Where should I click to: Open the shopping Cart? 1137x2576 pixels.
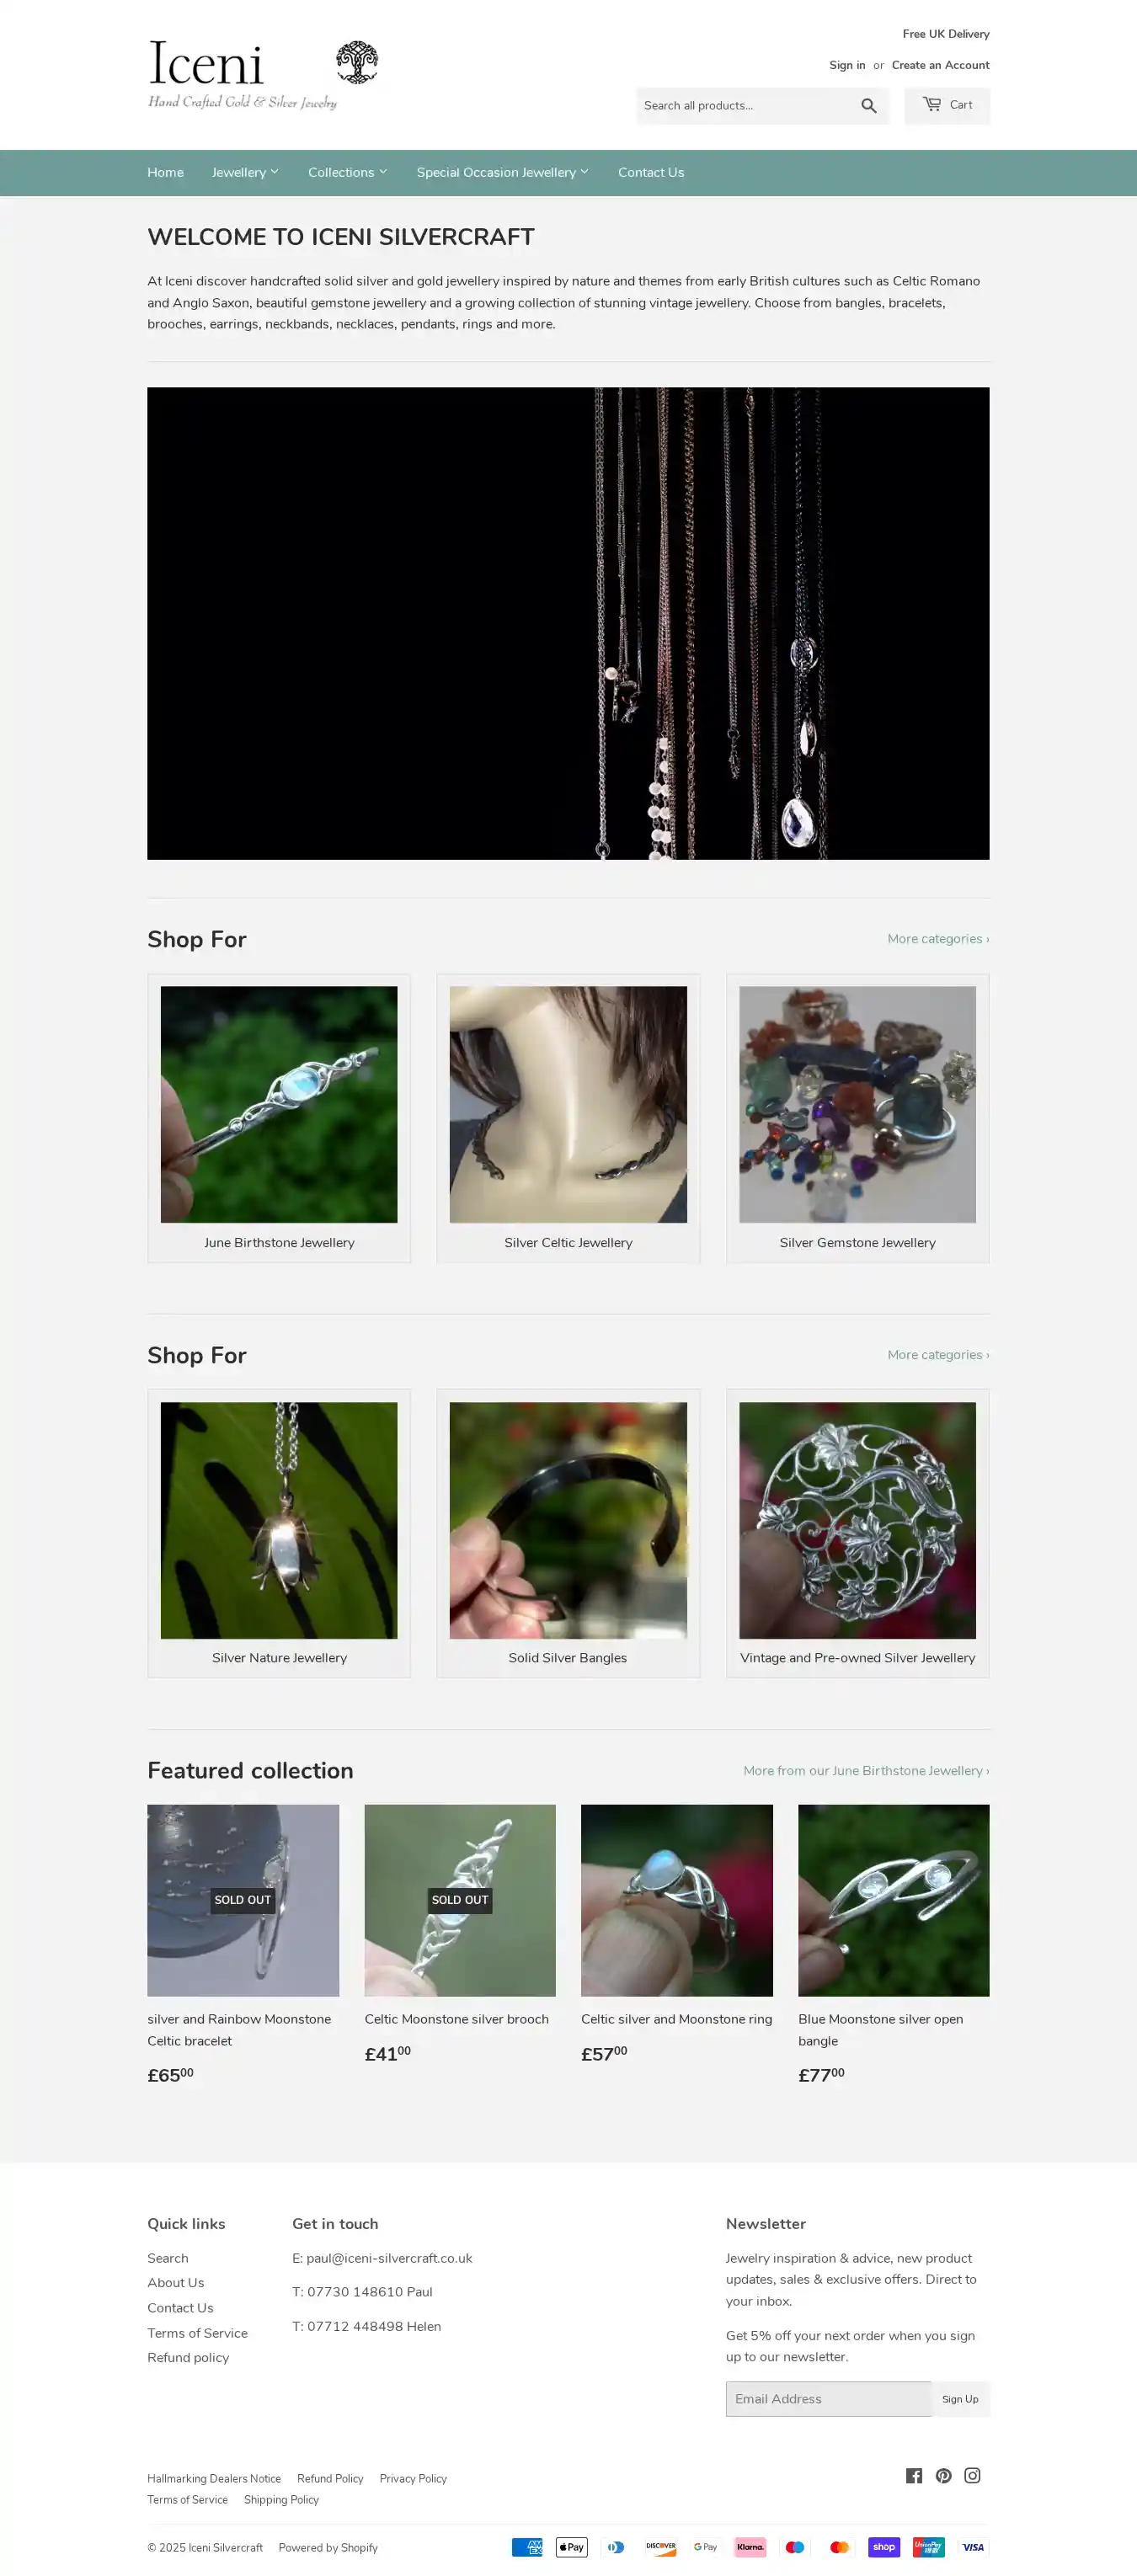[947, 106]
